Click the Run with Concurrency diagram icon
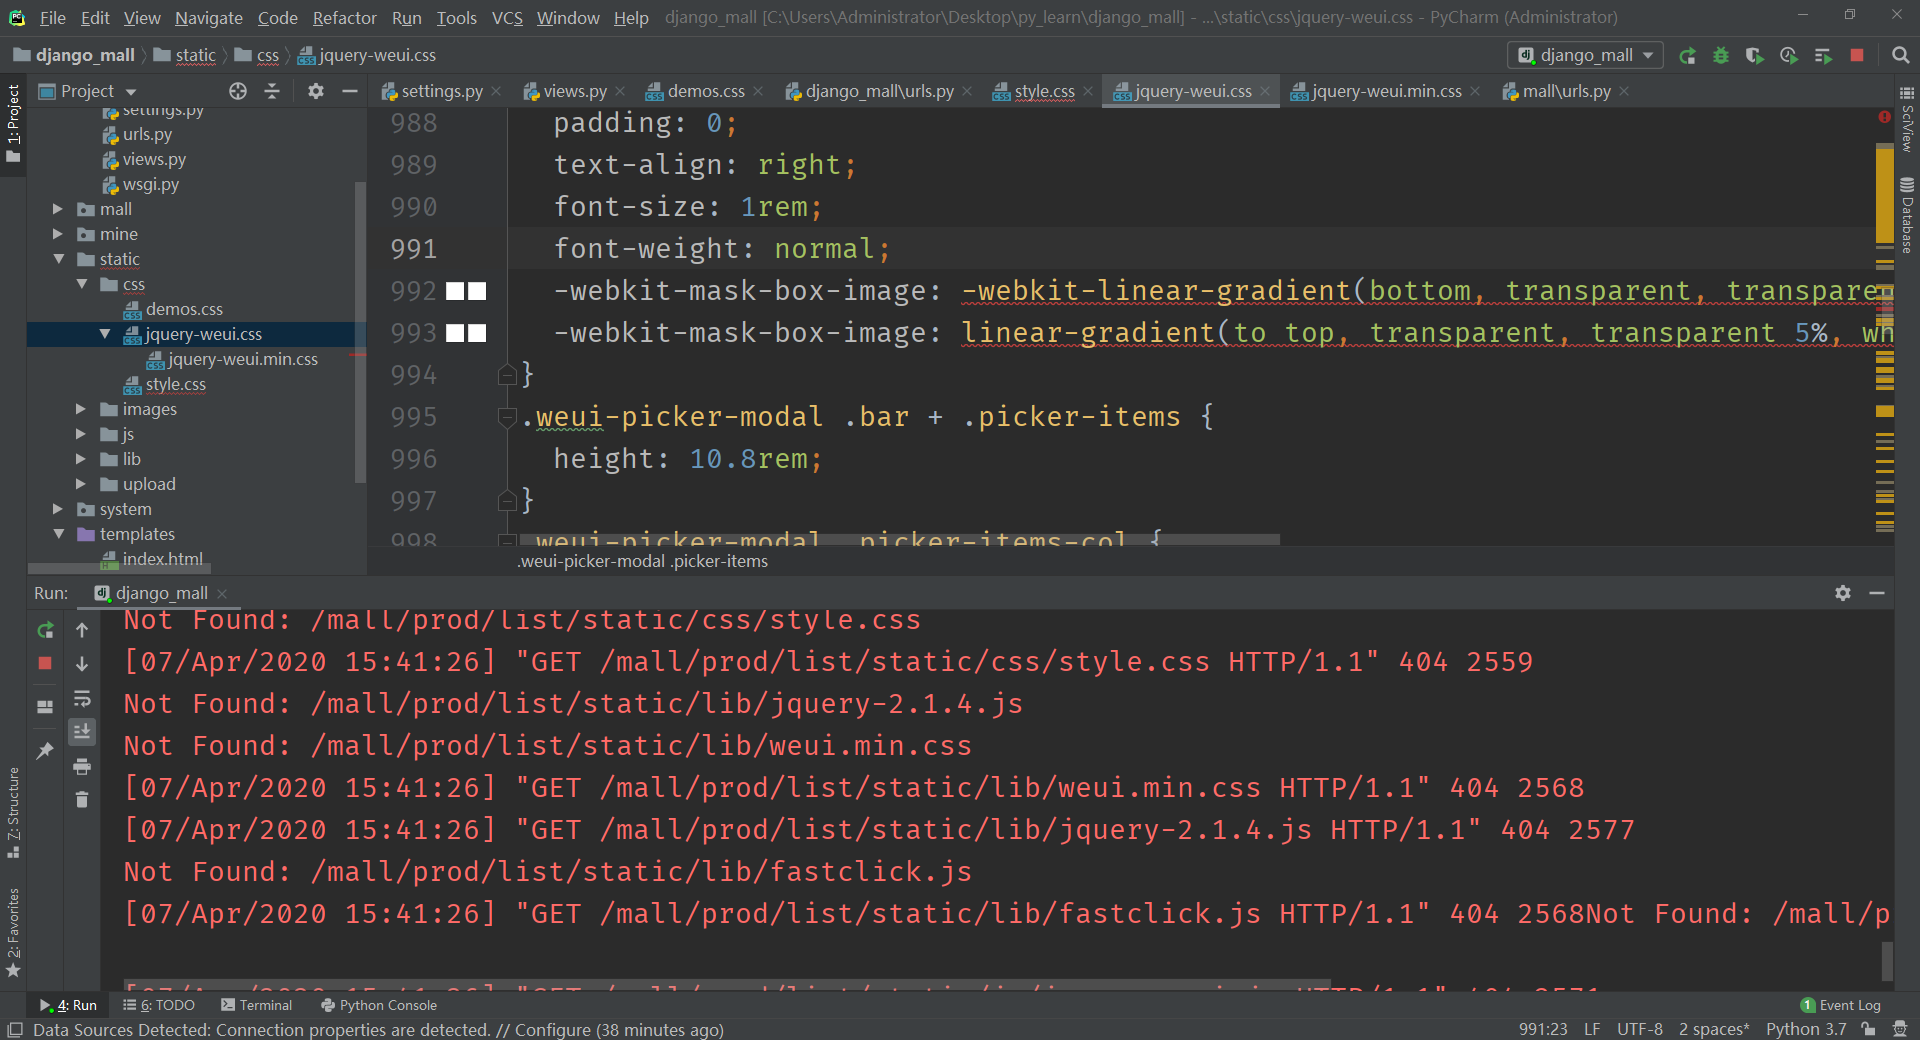 pyautogui.click(x=1823, y=56)
